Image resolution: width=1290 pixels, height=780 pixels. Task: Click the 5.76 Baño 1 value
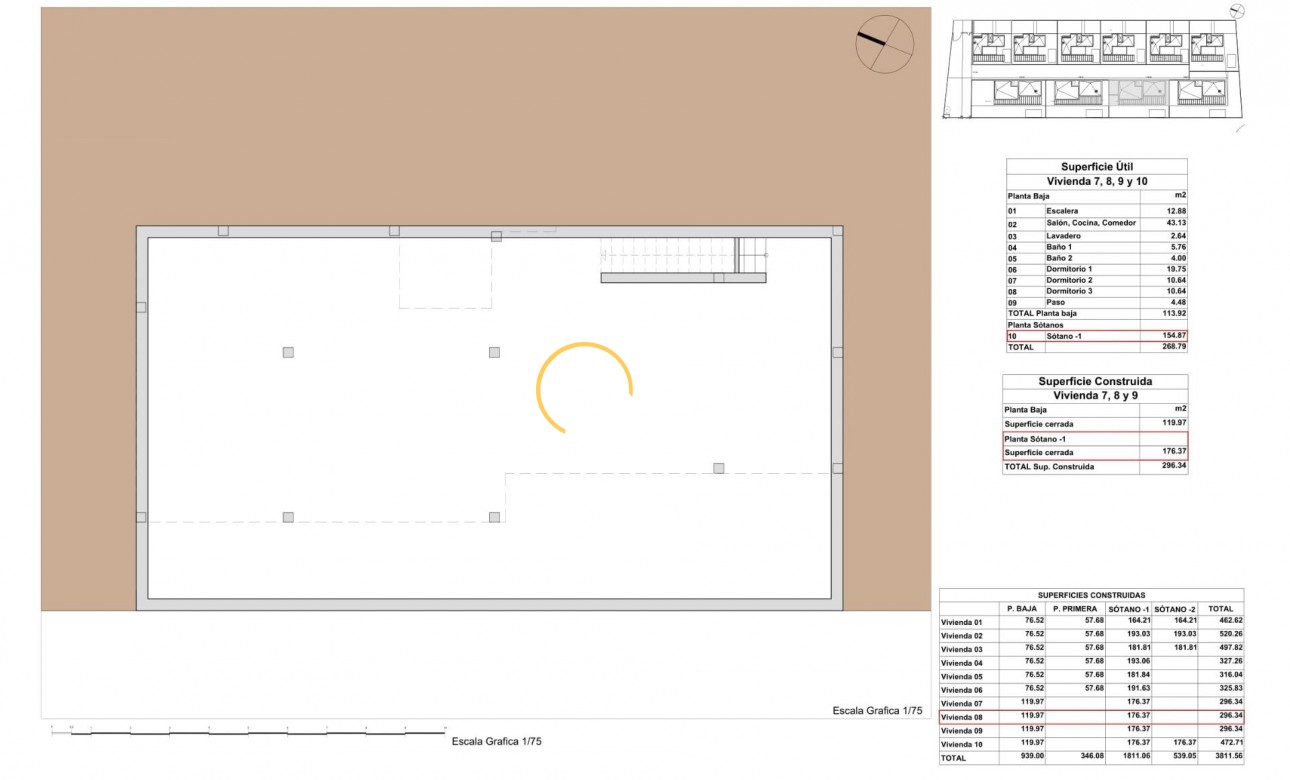[x=1177, y=246]
